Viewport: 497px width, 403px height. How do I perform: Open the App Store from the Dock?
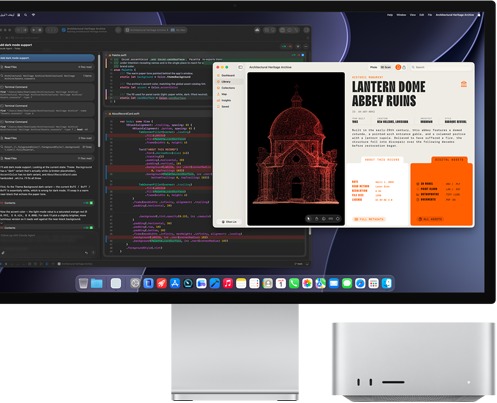coord(175,284)
